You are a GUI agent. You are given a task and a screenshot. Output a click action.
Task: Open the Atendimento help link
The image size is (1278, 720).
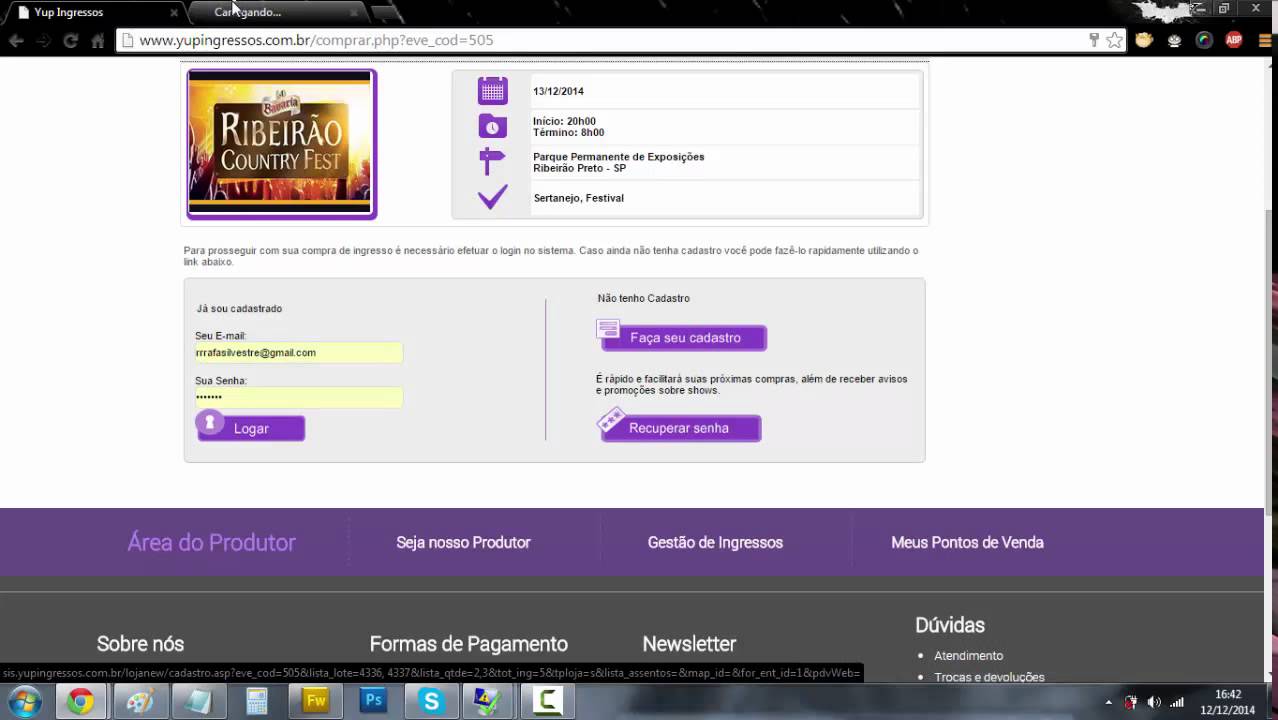(x=968, y=656)
